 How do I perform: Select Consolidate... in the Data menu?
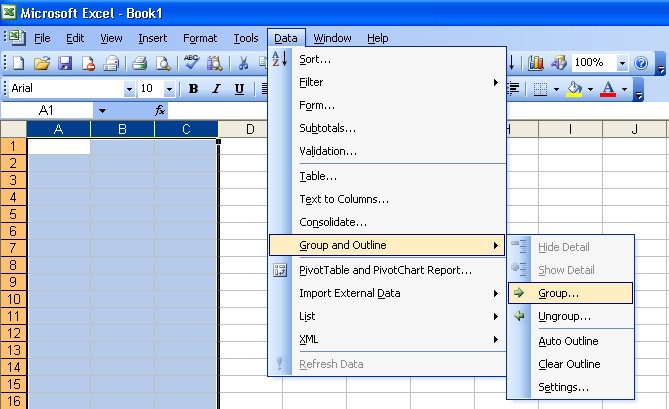pyautogui.click(x=387, y=222)
